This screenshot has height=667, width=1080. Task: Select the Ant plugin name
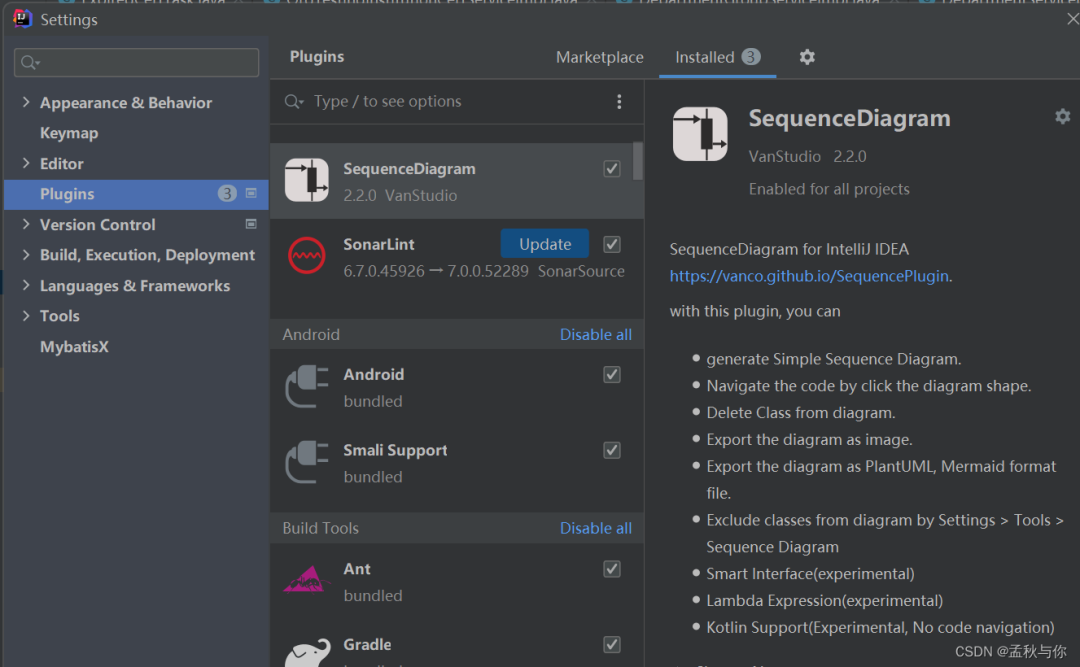point(357,569)
